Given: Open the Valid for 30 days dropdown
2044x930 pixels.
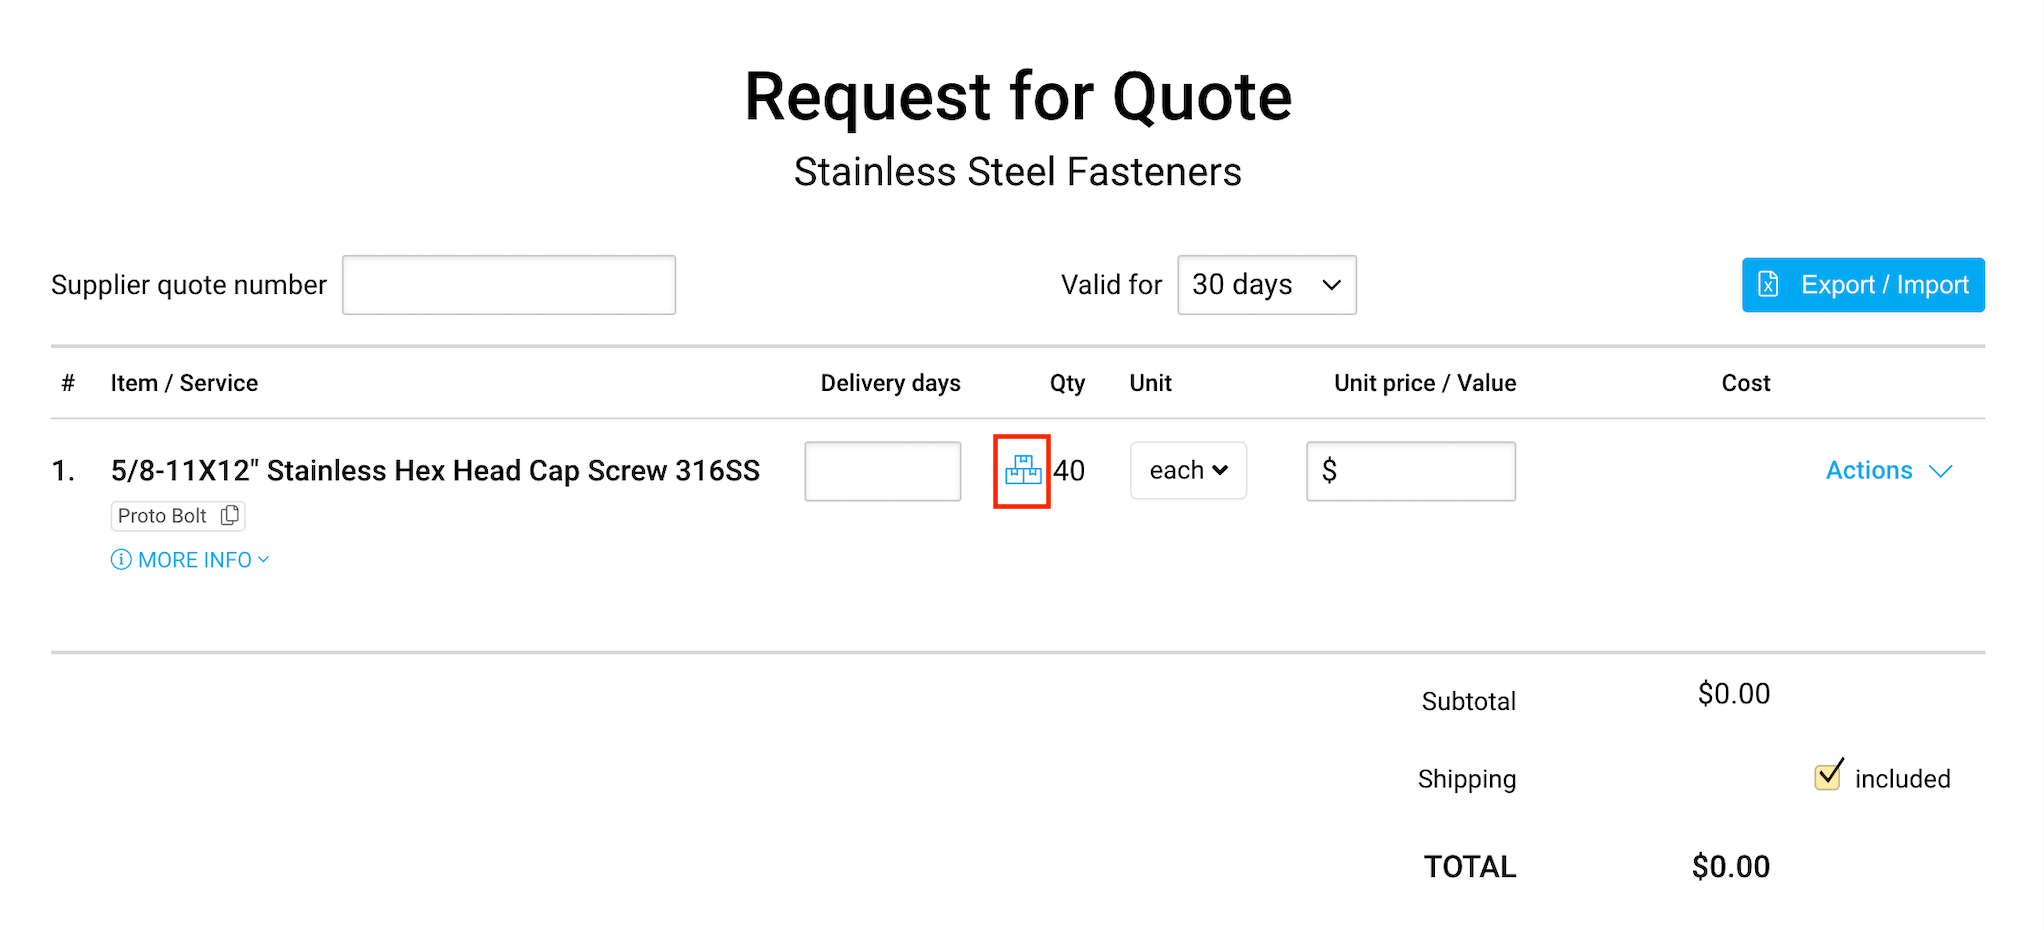Looking at the screenshot, I should point(1266,285).
